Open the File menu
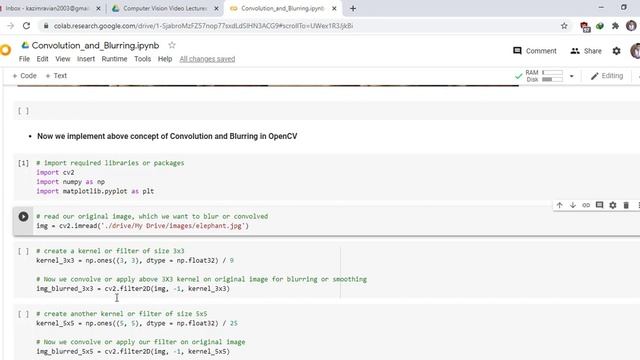 [24, 59]
